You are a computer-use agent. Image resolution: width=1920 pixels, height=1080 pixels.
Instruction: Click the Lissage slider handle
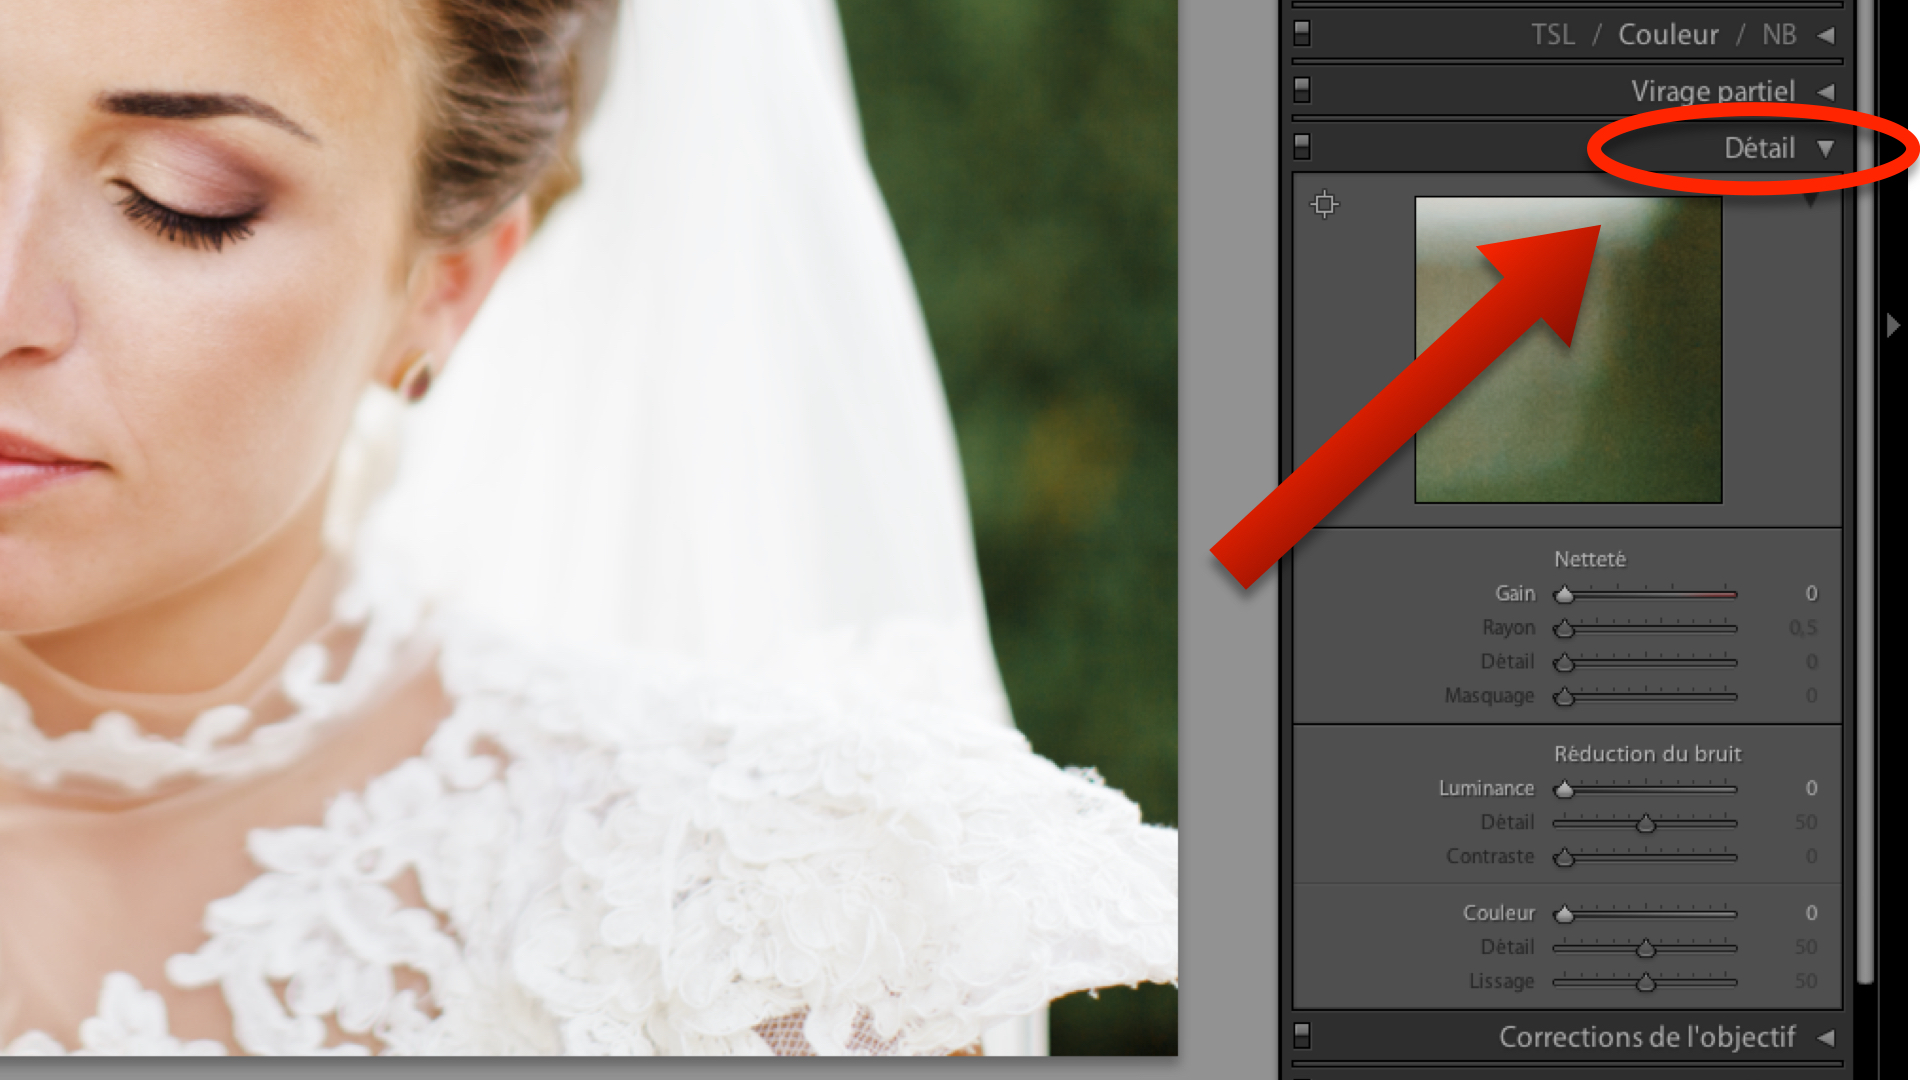1646,983
